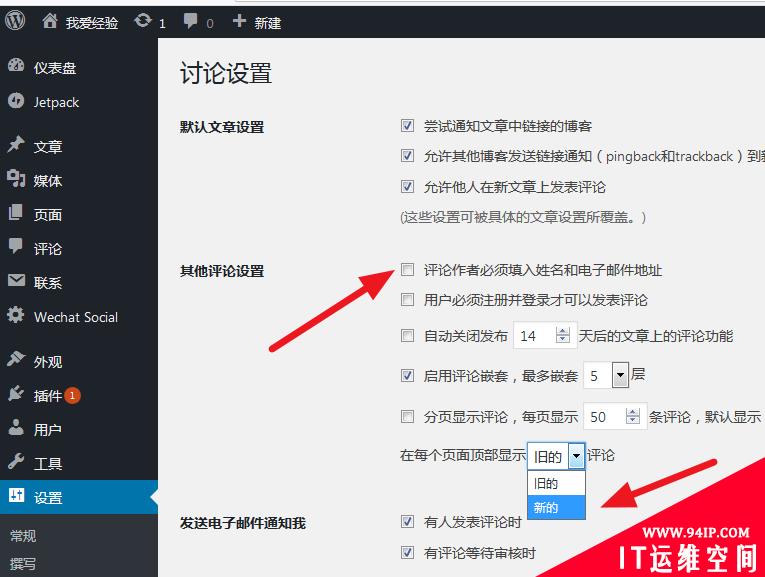The height and width of the screenshot is (577, 765).
Task: Open the nesting depth dropdown showing 5
Action: coord(606,375)
